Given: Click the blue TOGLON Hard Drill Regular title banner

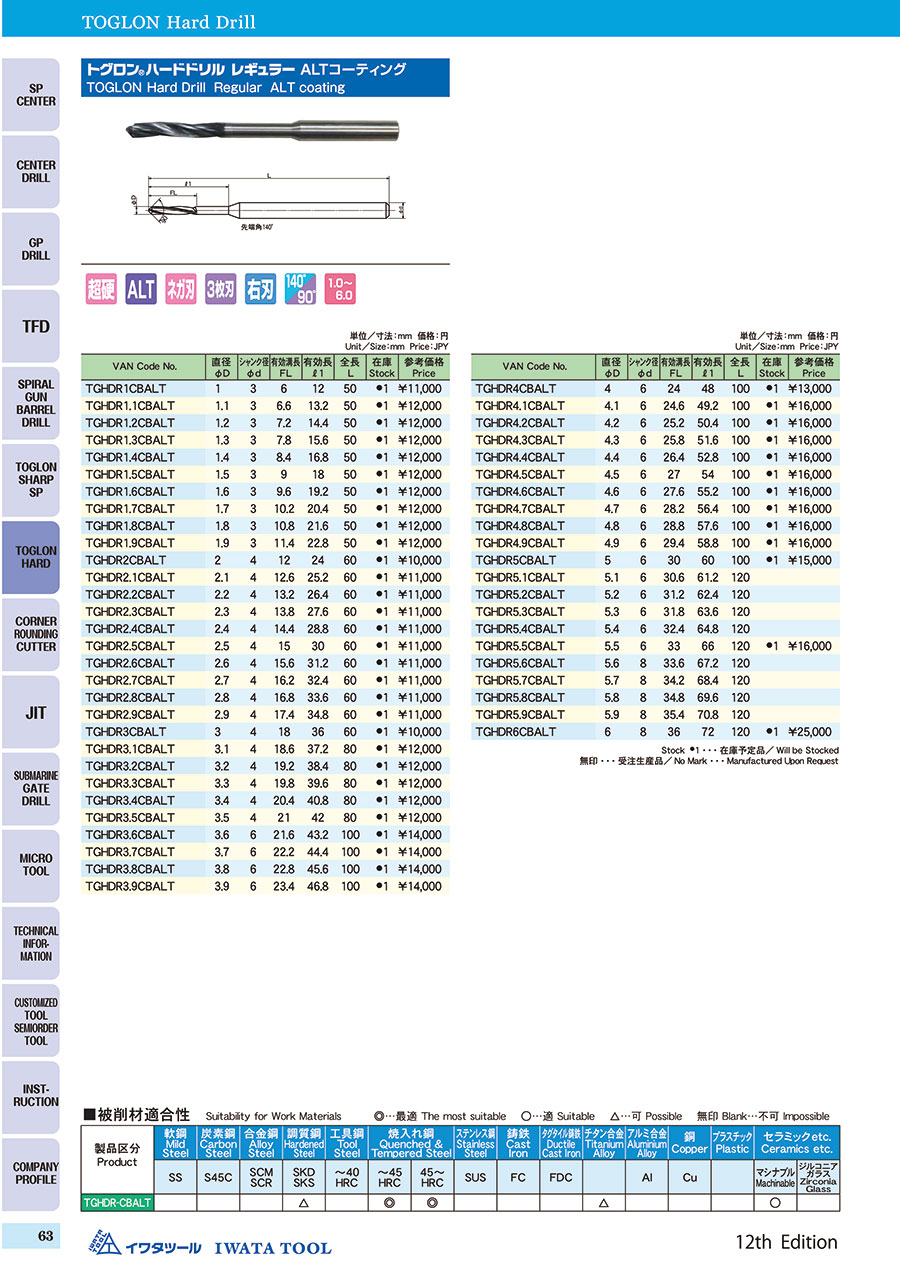Looking at the screenshot, I should tap(265, 78).
